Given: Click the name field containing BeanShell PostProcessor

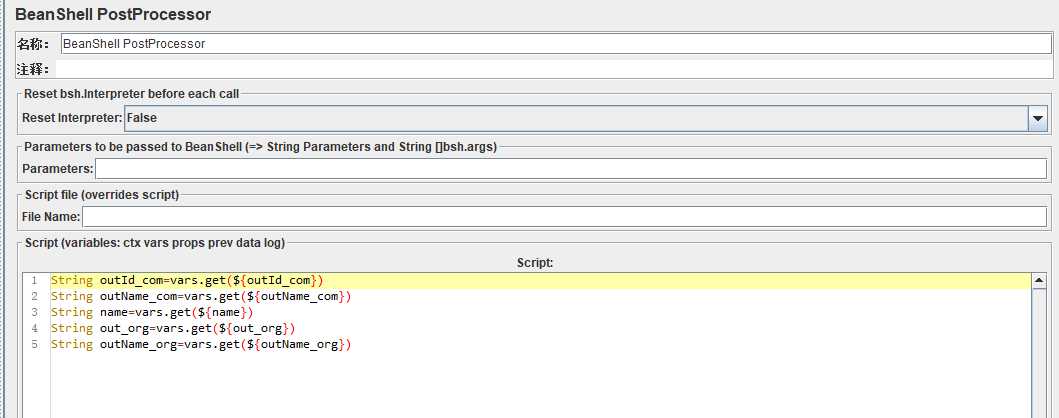Looking at the screenshot, I should pos(555,44).
